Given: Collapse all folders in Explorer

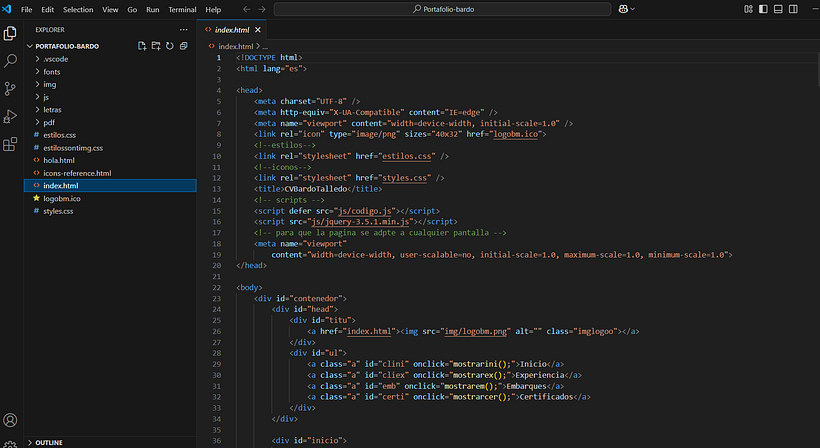Looking at the screenshot, I should (x=184, y=46).
